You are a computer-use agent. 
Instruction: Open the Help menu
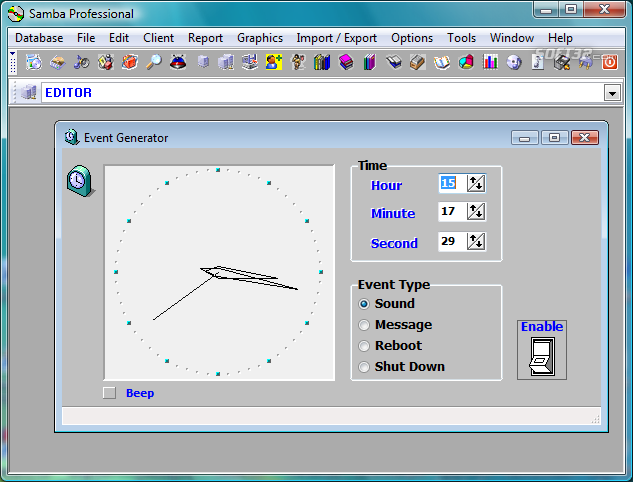click(x=560, y=38)
